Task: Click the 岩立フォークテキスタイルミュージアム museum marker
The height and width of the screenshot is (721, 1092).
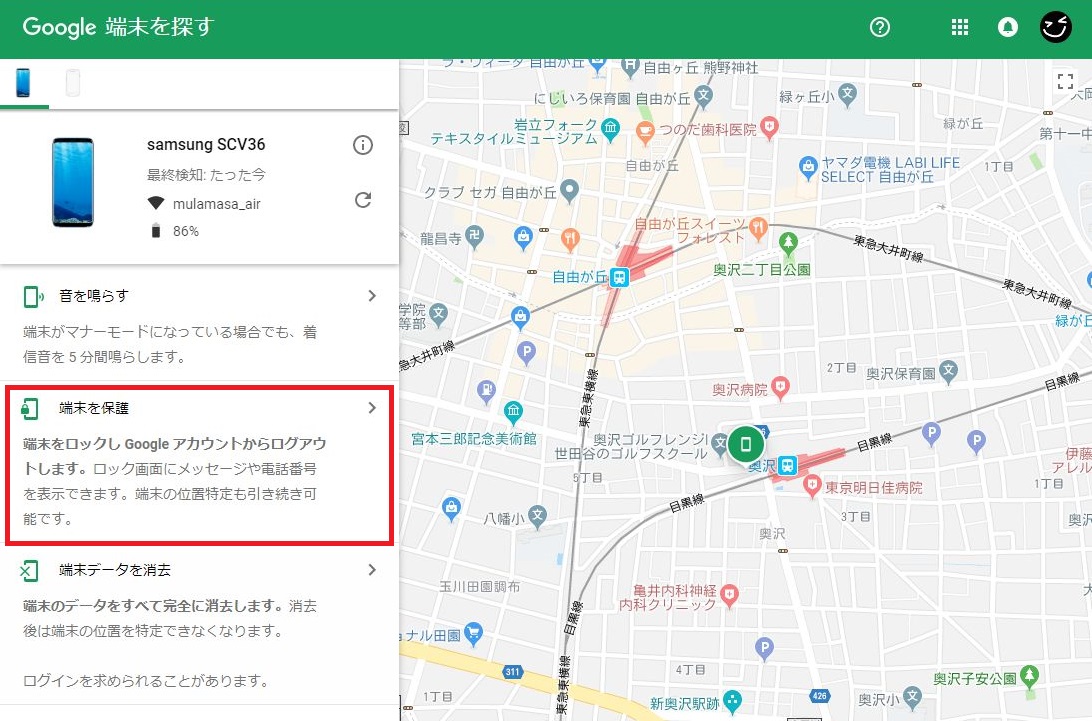Action: point(611,129)
